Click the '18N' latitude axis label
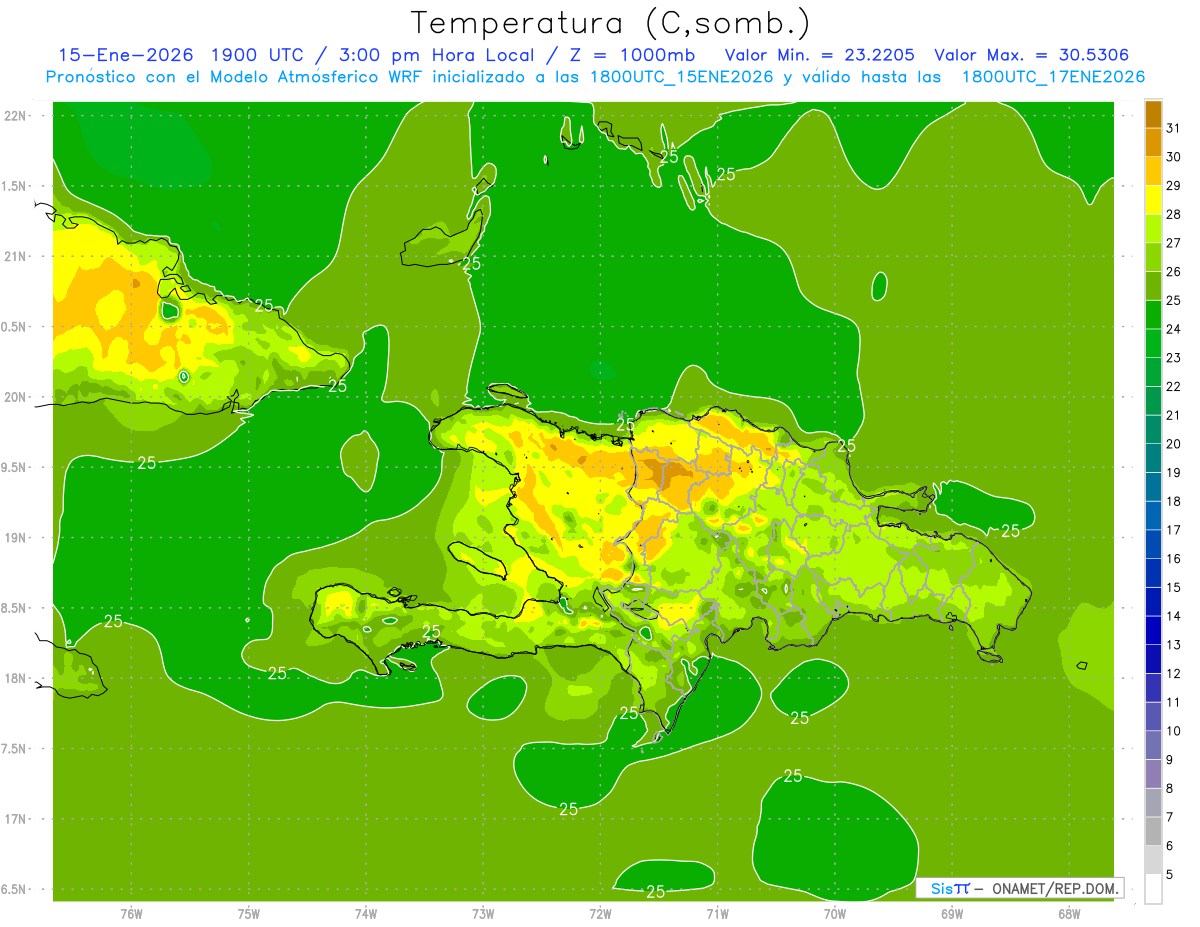The height and width of the screenshot is (927, 1200). point(15,678)
